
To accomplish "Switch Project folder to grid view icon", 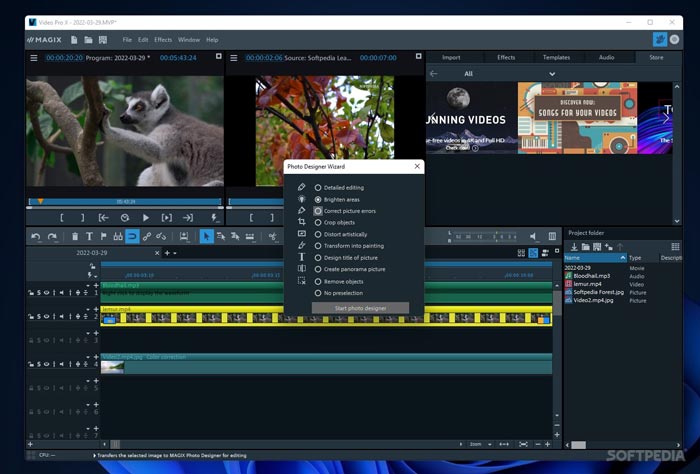I will coord(675,247).
